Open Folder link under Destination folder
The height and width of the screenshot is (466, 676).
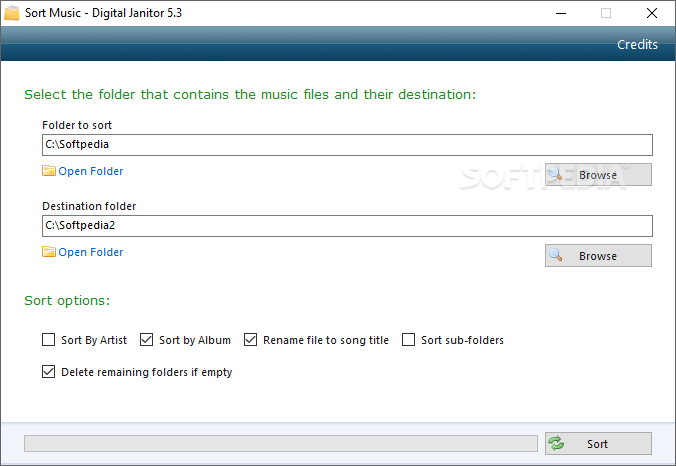[x=91, y=252]
